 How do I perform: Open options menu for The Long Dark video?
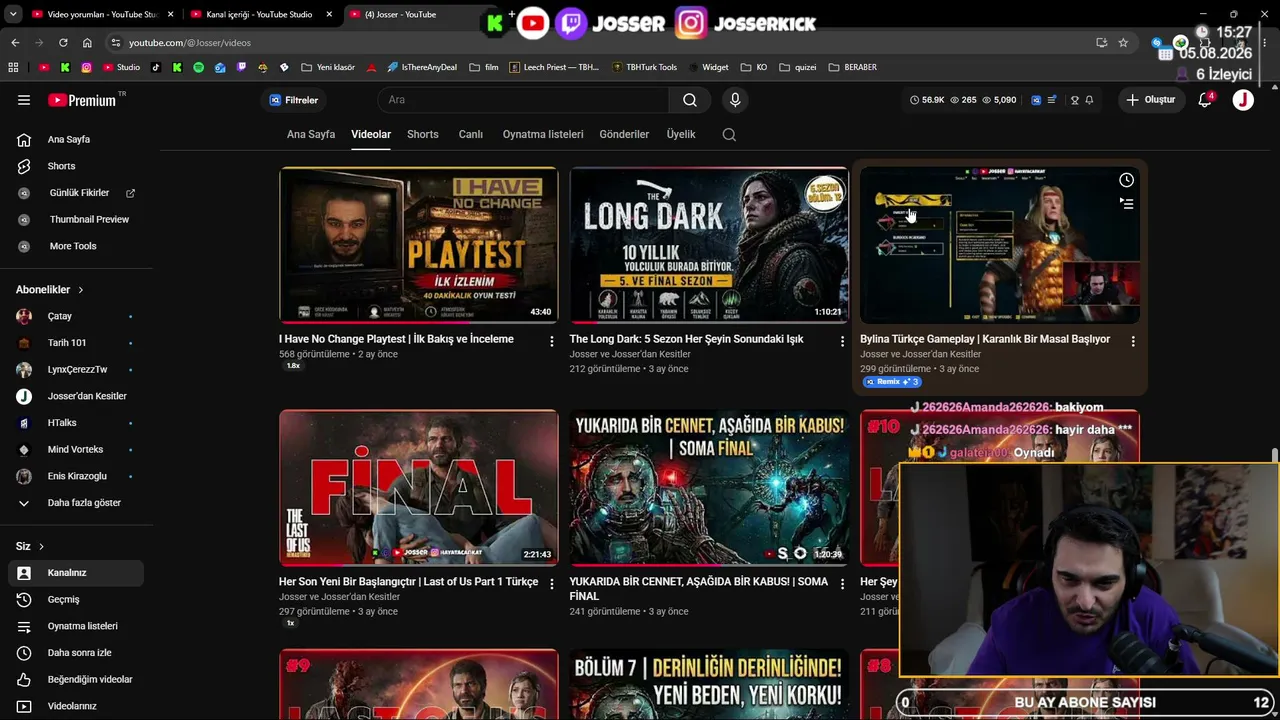tap(842, 341)
